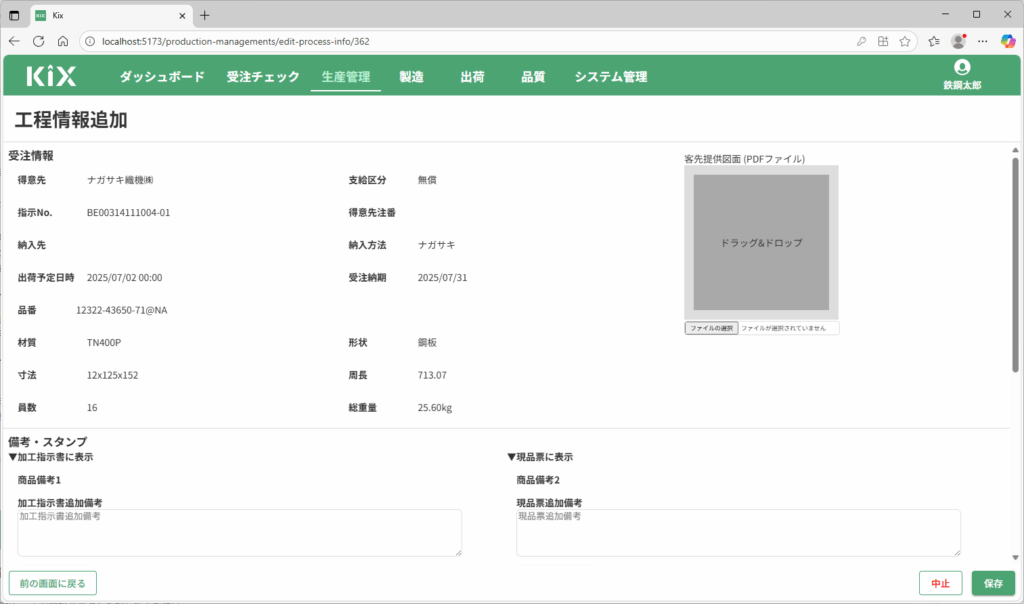The height and width of the screenshot is (604, 1024).
Task: Click the 客先提供図面 (PDFファイル) label
Action: (744, 159)
